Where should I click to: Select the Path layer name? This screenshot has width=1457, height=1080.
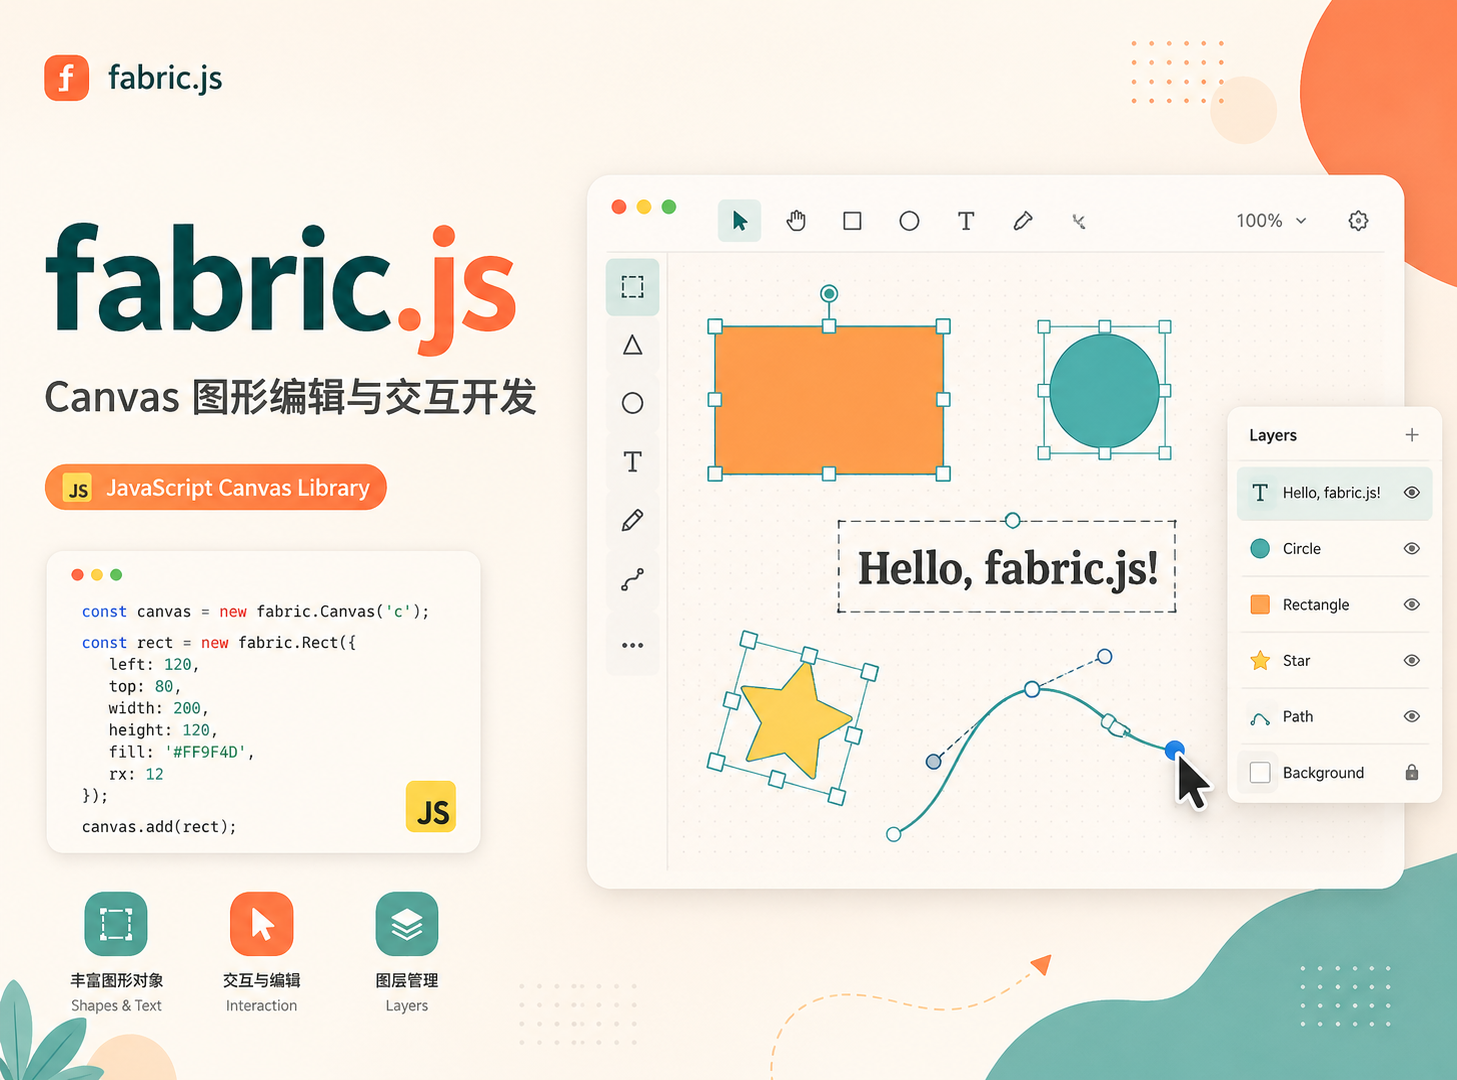point(1298,717)
